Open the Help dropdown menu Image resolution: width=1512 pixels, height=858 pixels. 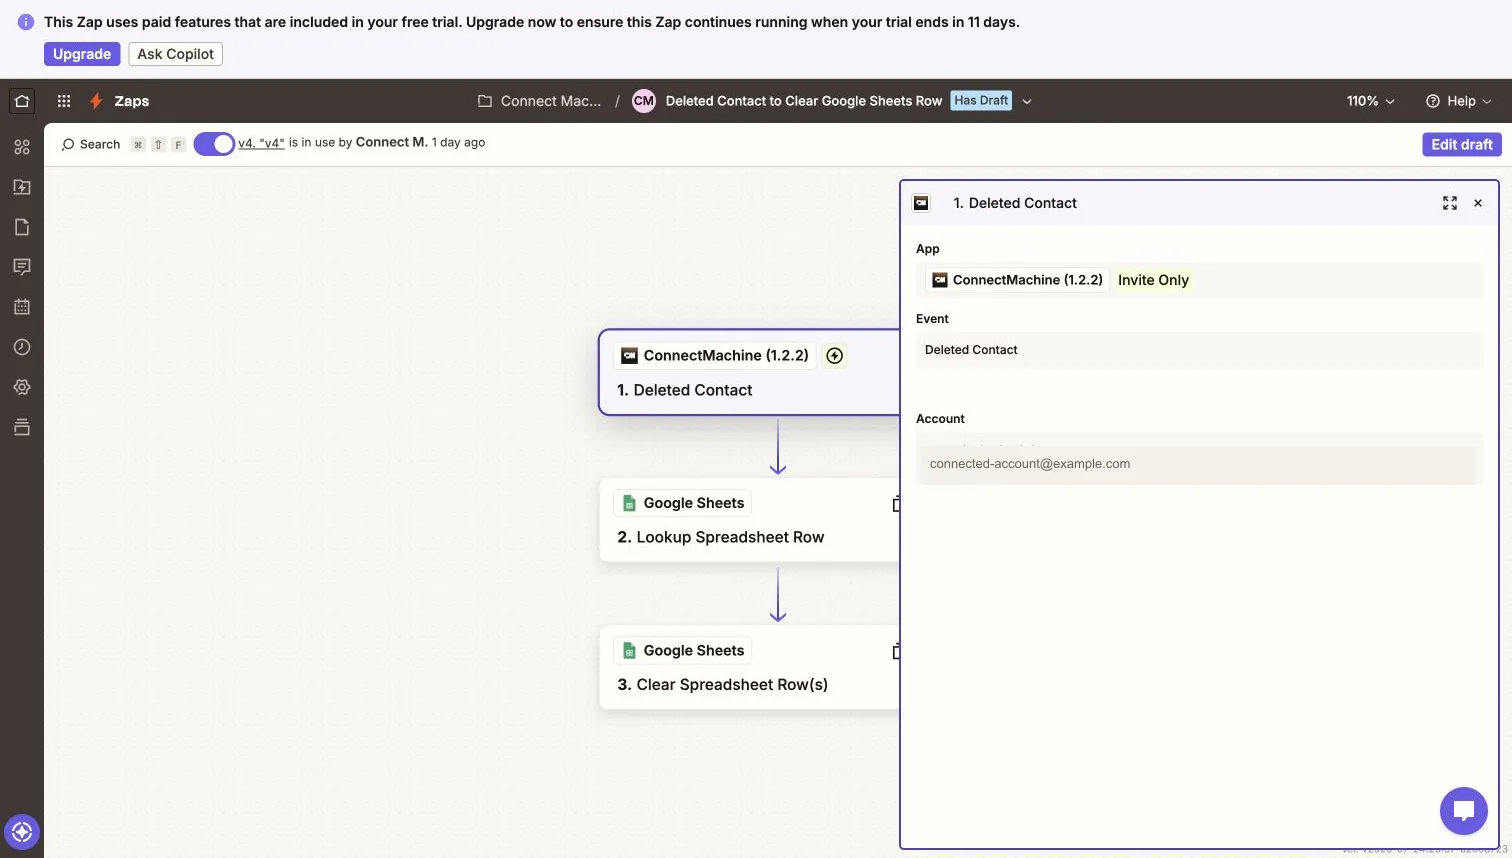[1459, 101]
